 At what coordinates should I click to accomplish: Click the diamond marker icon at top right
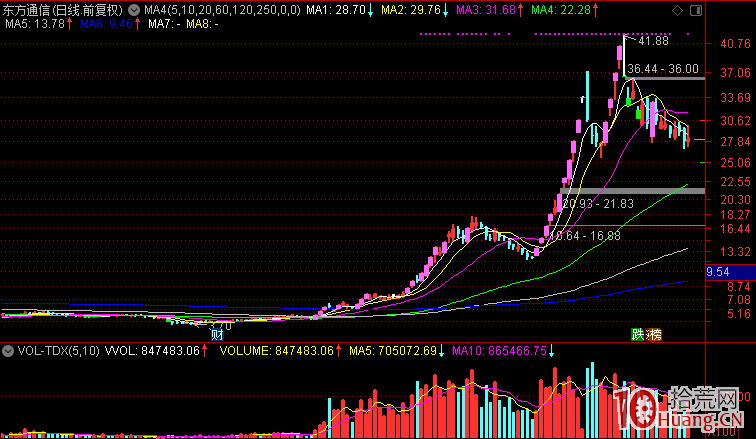point(677,11)
